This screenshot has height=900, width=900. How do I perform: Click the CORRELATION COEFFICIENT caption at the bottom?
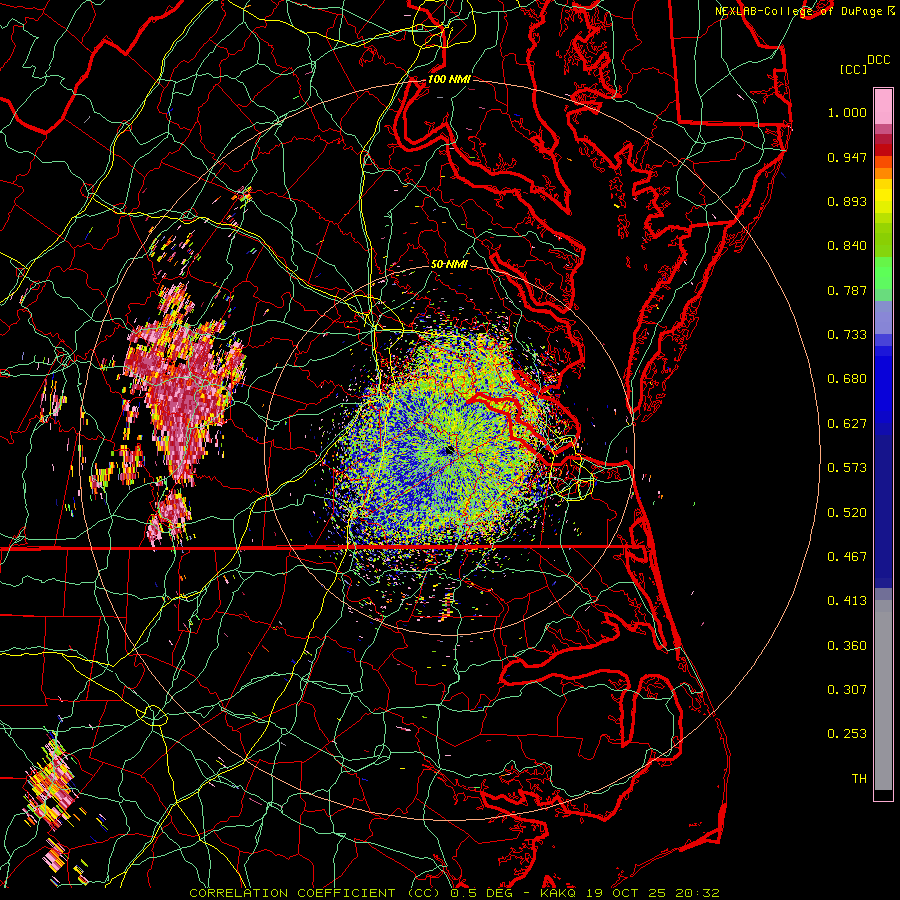454,893
